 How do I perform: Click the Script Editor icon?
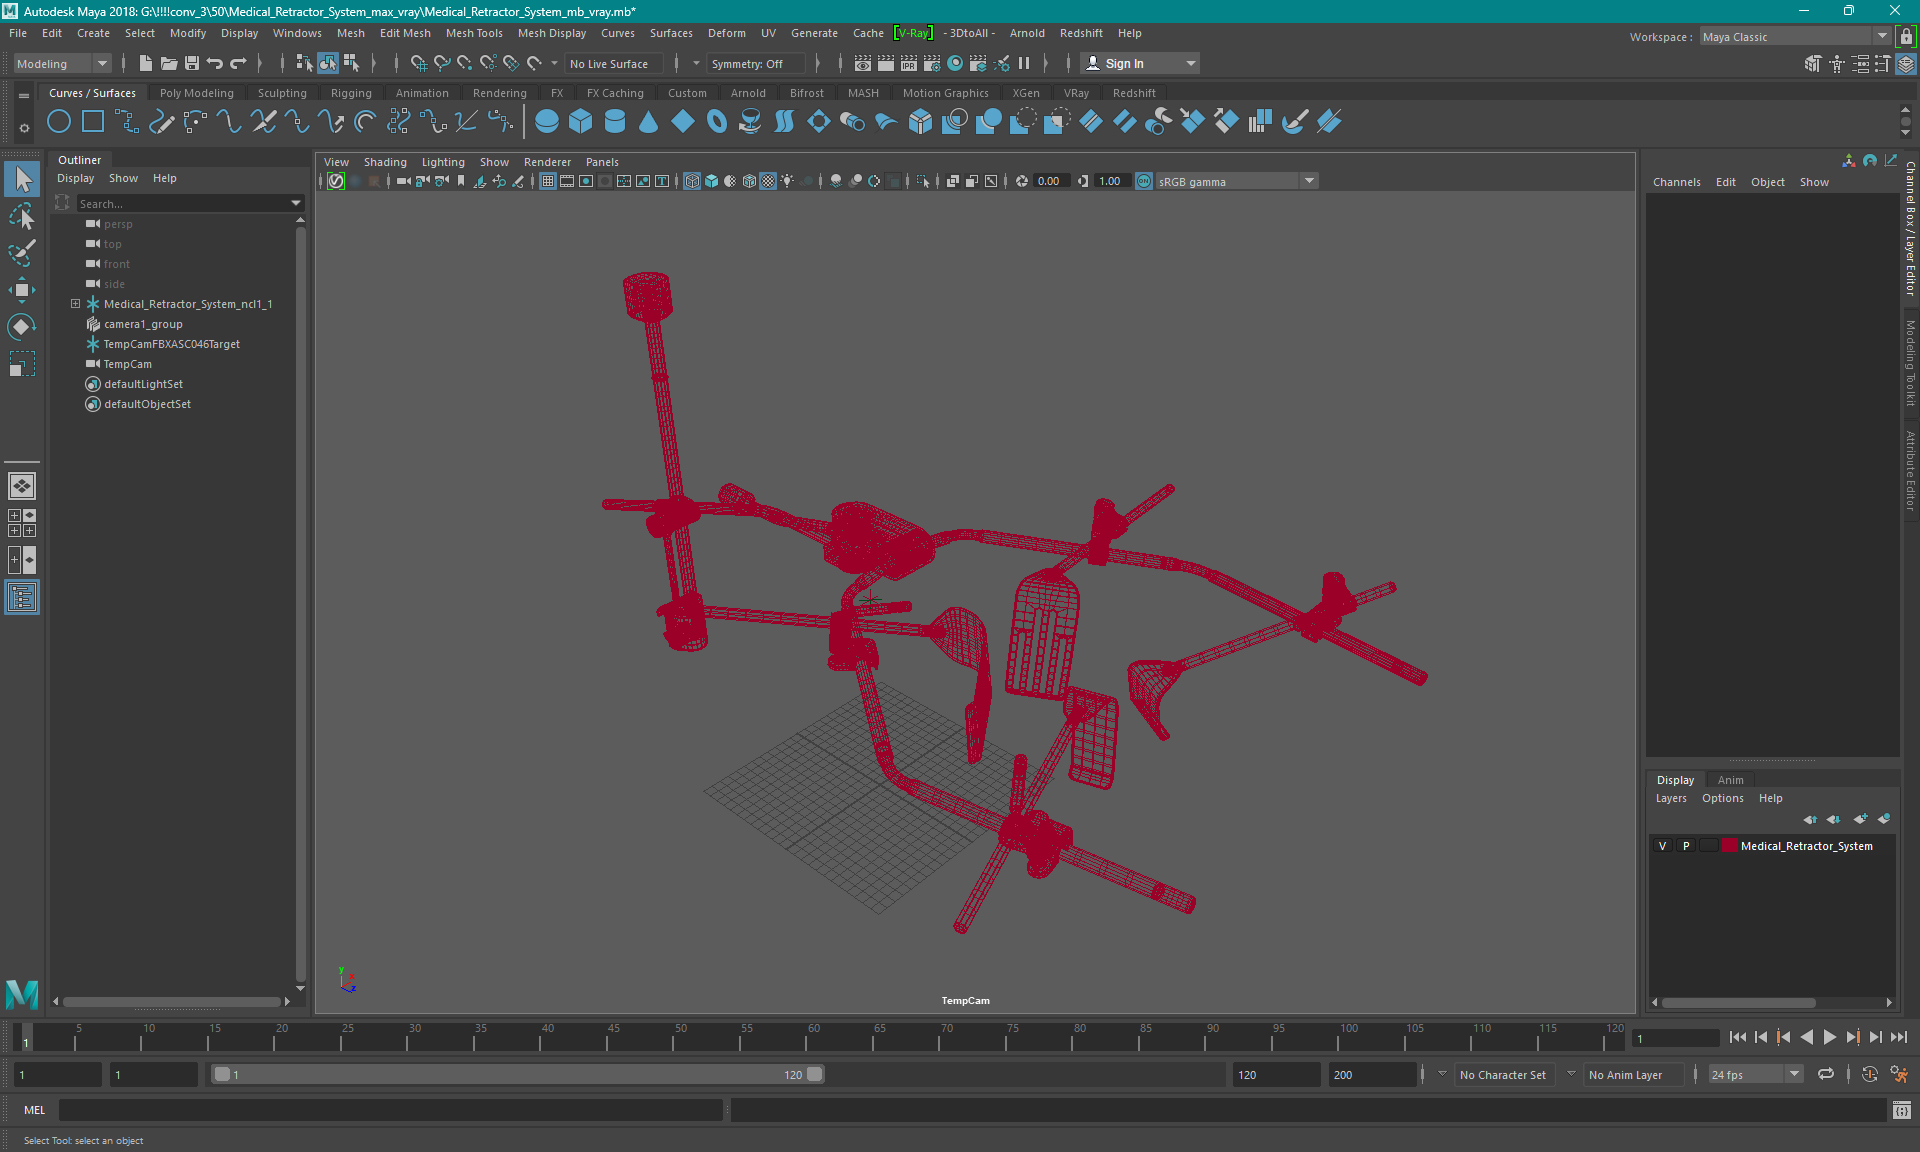(x=1902, y=1110)
